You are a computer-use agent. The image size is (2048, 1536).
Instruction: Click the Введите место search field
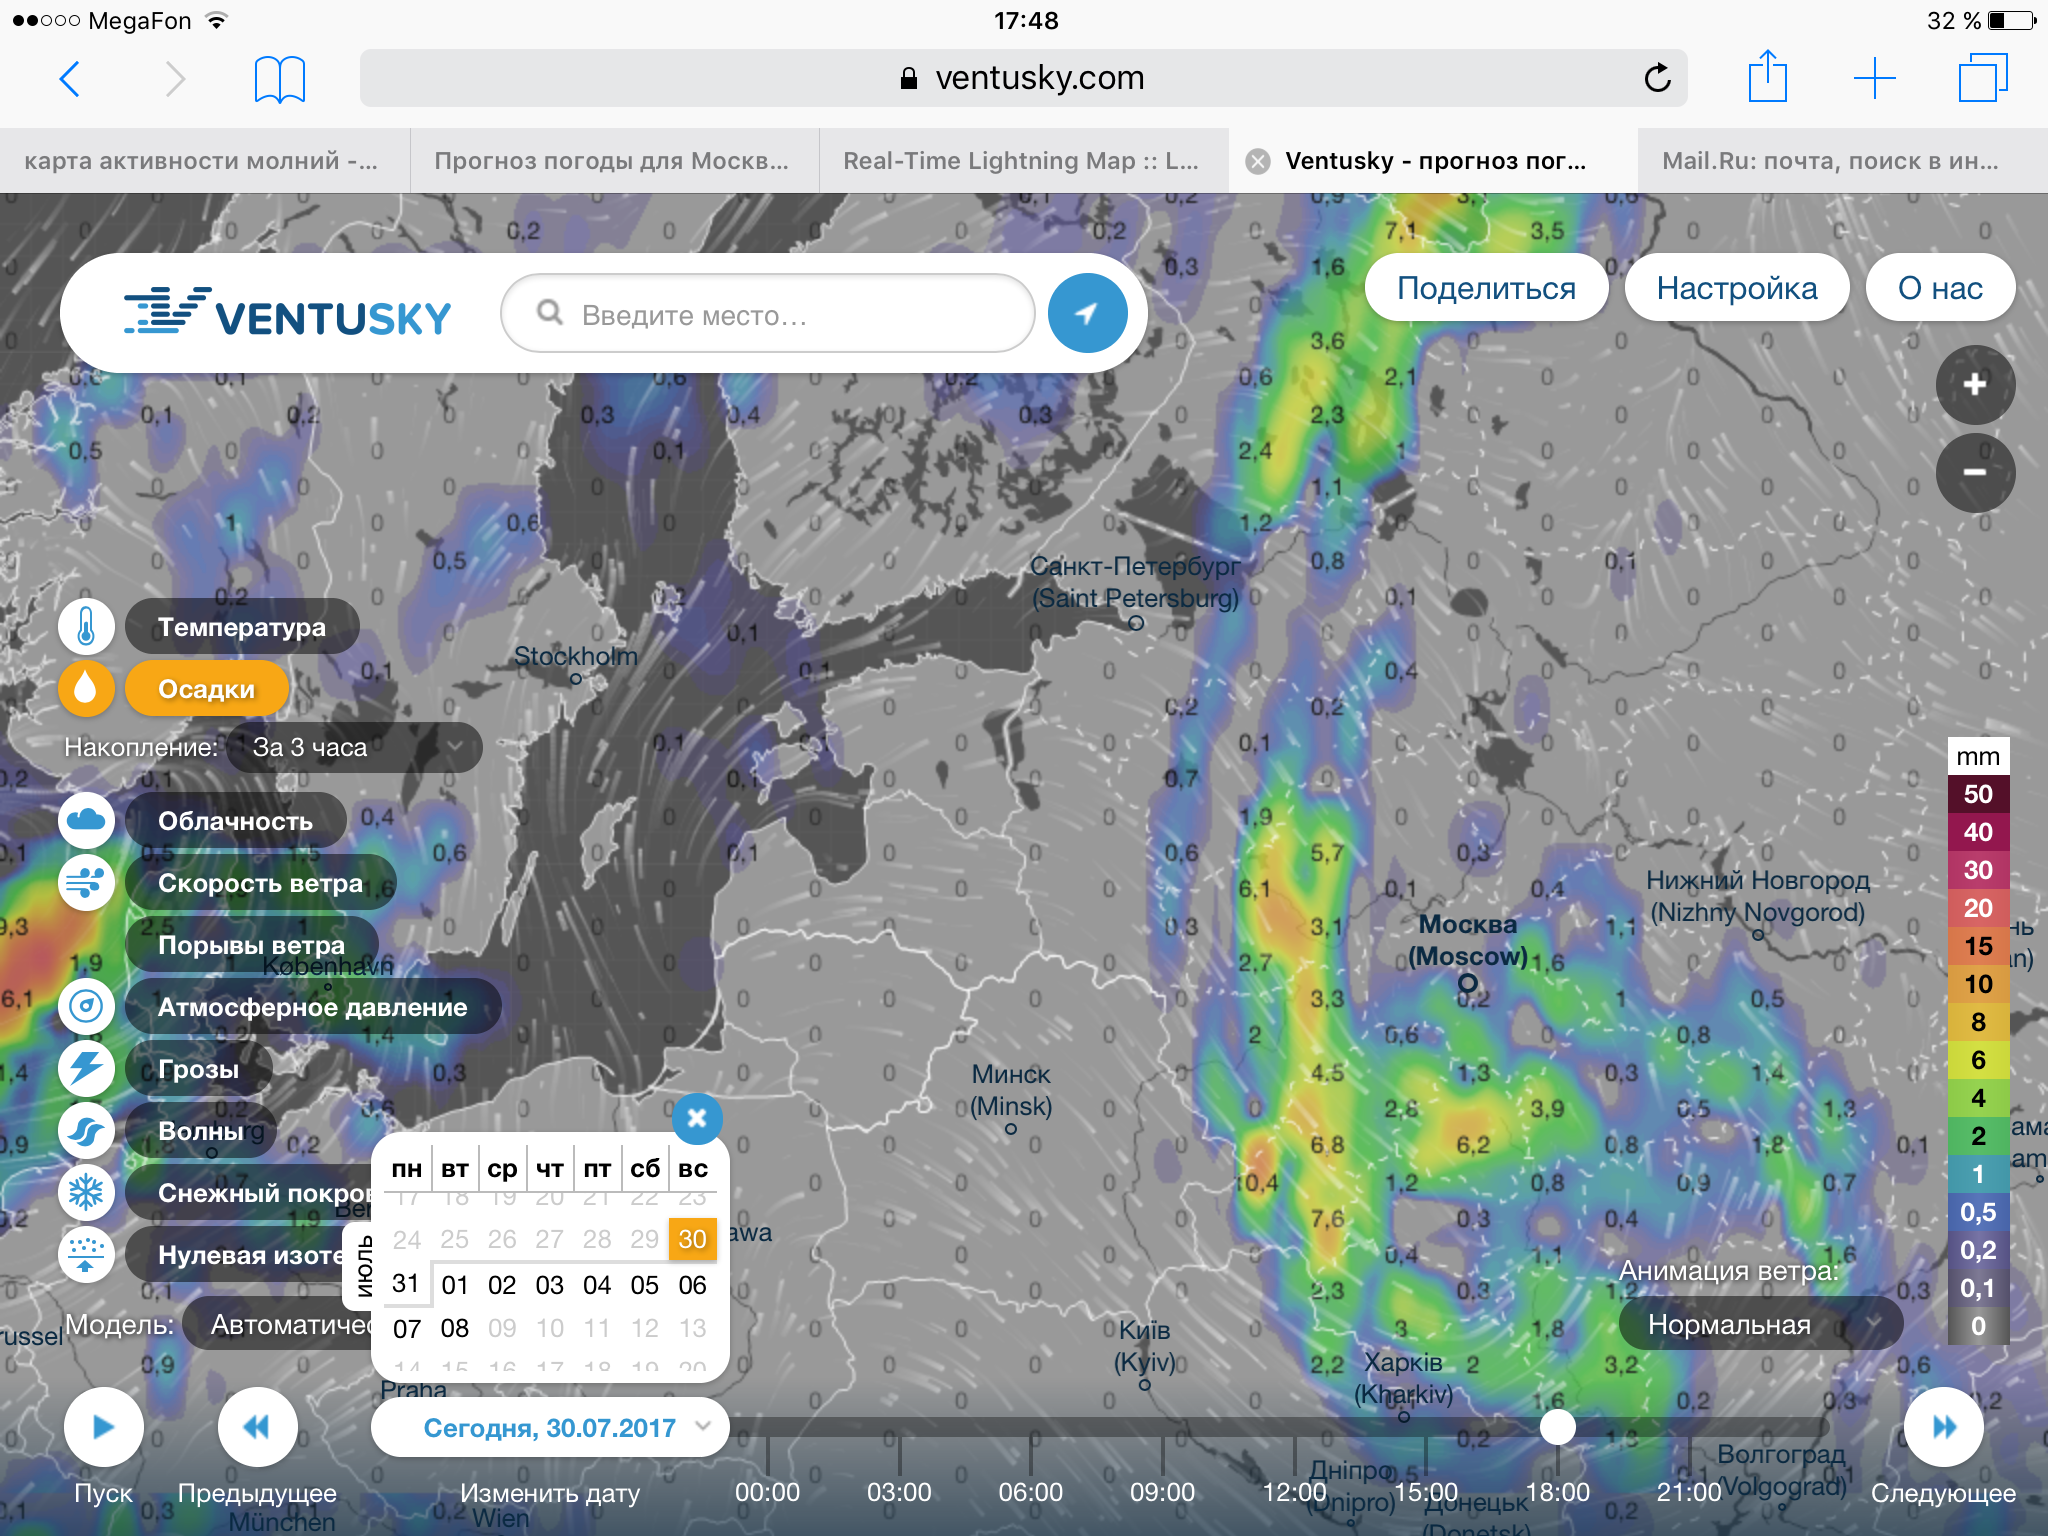[x=767, y=313]
